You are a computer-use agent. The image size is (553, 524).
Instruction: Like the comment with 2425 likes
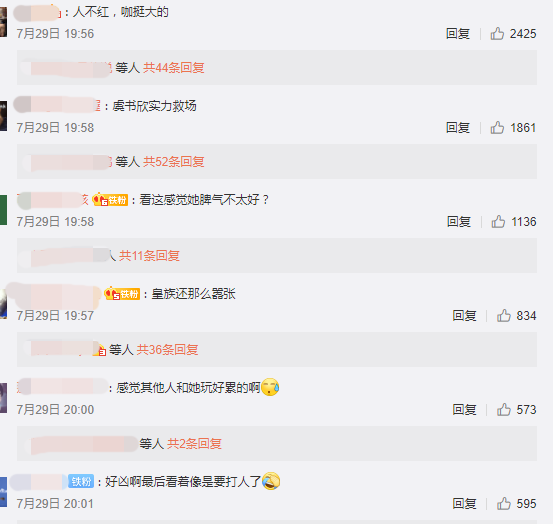point(497,34)
